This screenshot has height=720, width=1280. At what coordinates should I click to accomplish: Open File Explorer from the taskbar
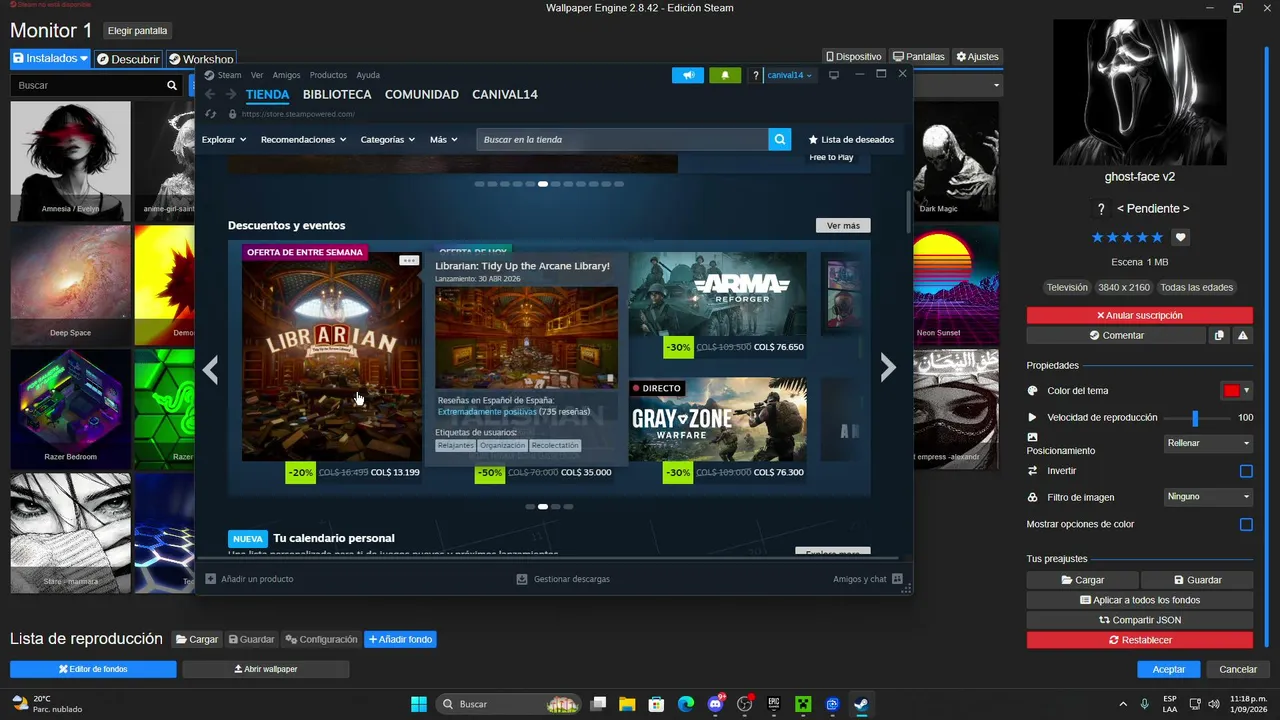[x=627, y=704]
